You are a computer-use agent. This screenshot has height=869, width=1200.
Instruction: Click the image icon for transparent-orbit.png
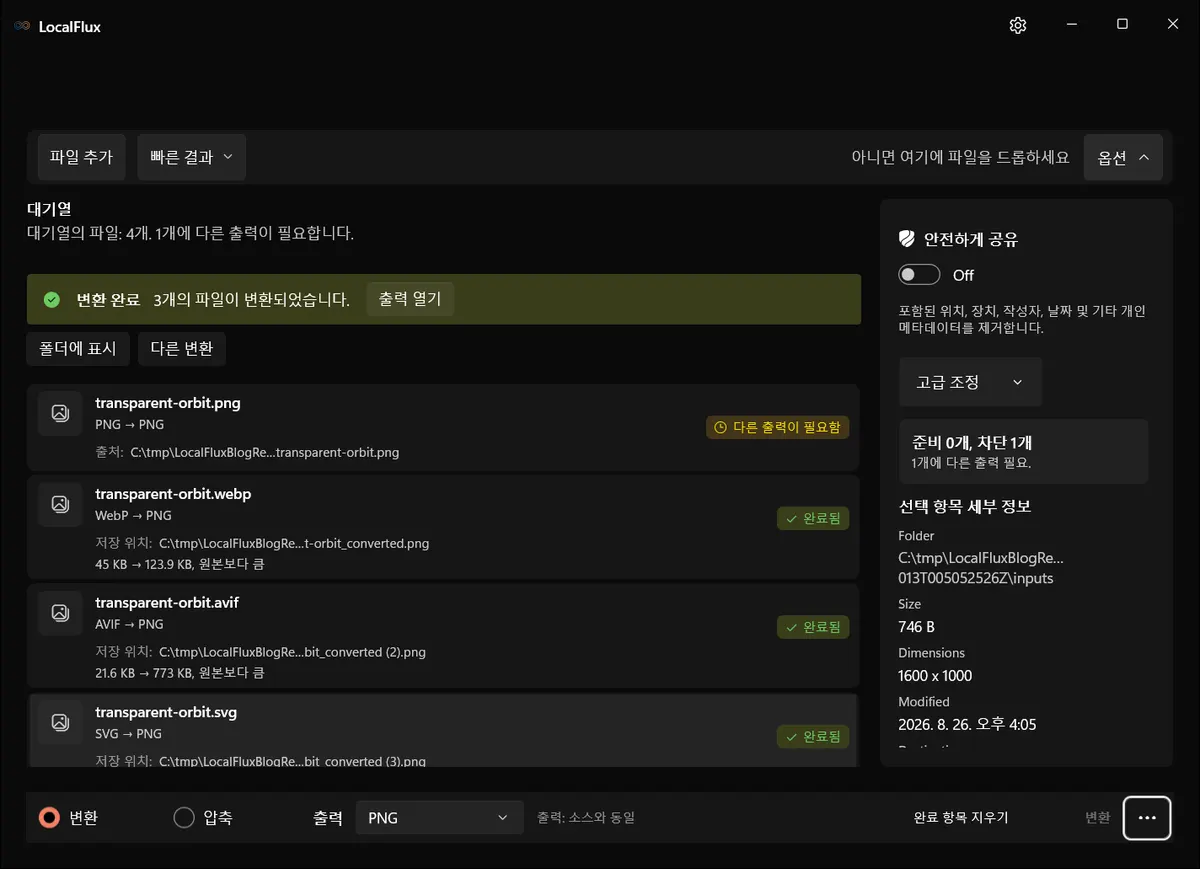click(60, 413)
